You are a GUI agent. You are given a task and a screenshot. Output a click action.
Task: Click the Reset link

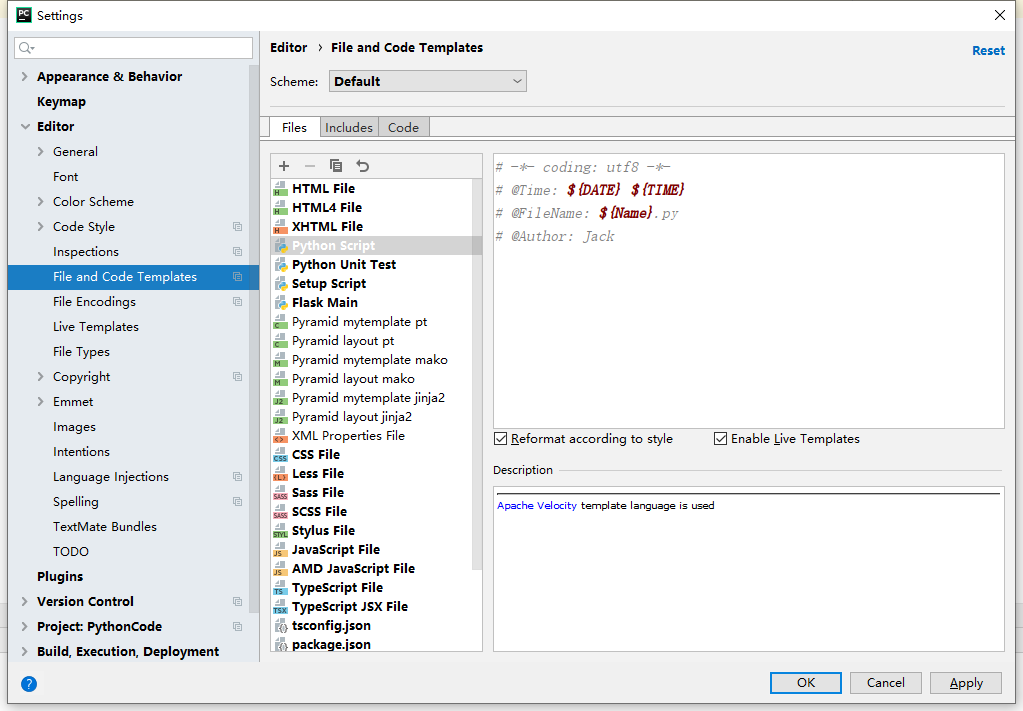tap(988, 51)
